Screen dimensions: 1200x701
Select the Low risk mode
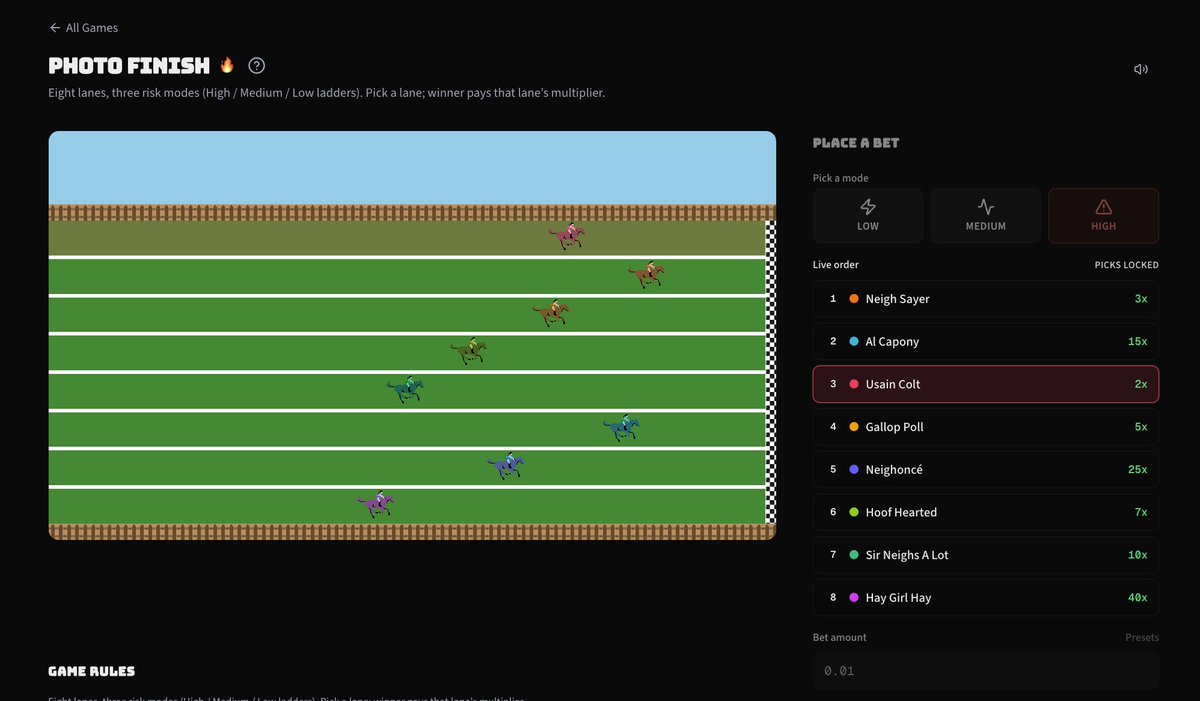(x=868, y=216)
